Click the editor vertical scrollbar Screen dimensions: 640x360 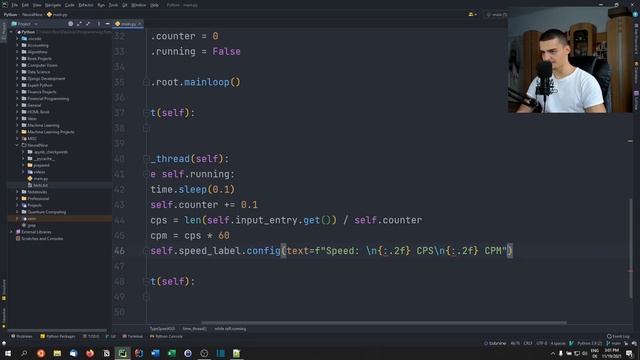[631, 247]
